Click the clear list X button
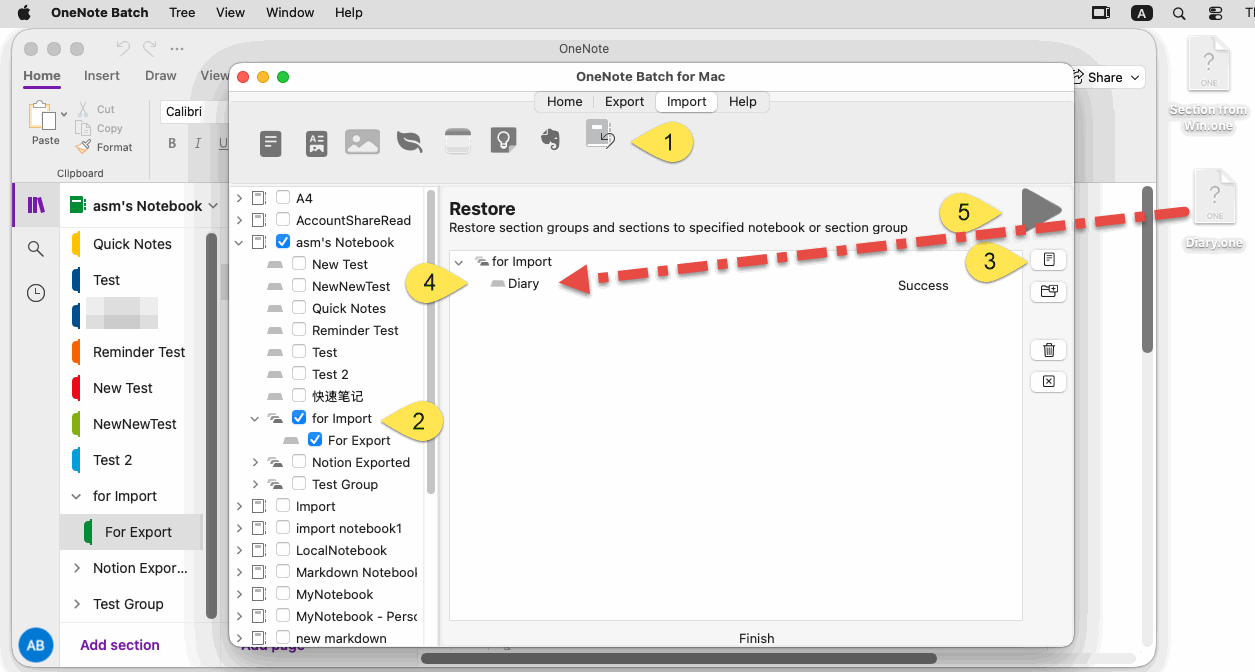 click(x=1048, y=382)
